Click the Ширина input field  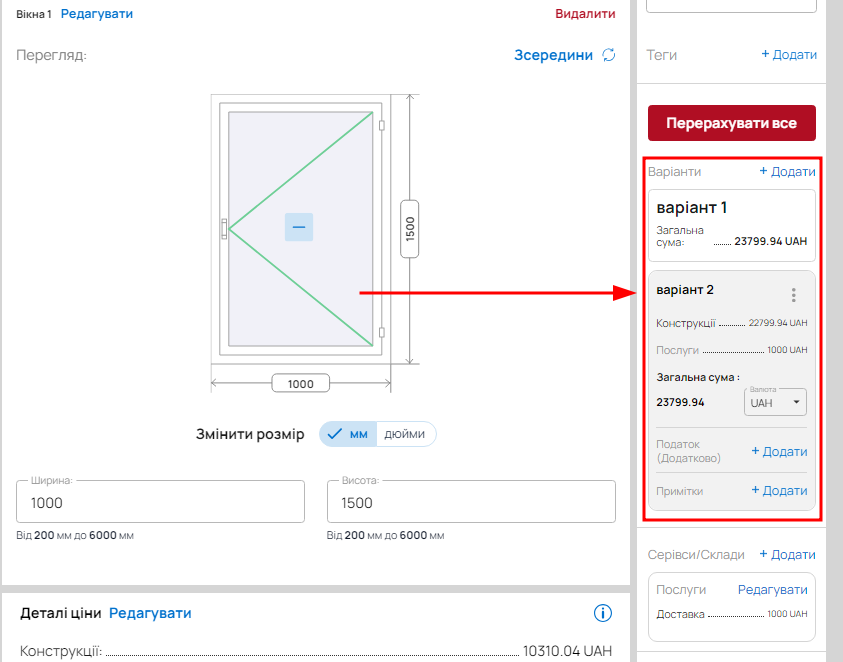tap(160, 502)
